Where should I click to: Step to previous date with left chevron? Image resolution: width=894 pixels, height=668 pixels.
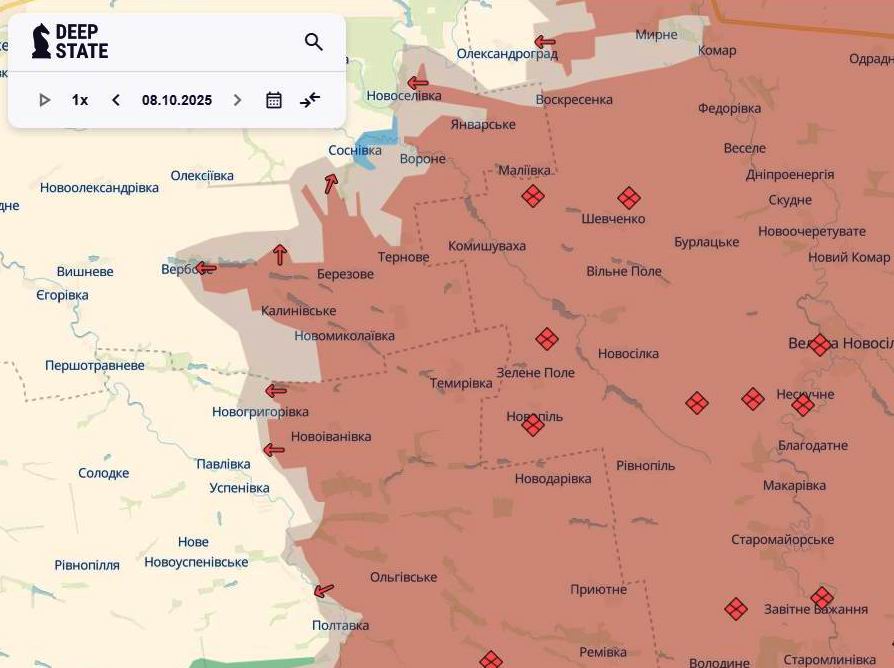click(x=115, y=99)
